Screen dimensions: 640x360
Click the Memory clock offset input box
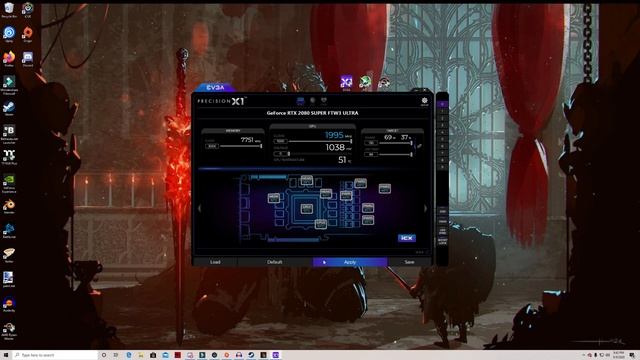click(212, 146)
